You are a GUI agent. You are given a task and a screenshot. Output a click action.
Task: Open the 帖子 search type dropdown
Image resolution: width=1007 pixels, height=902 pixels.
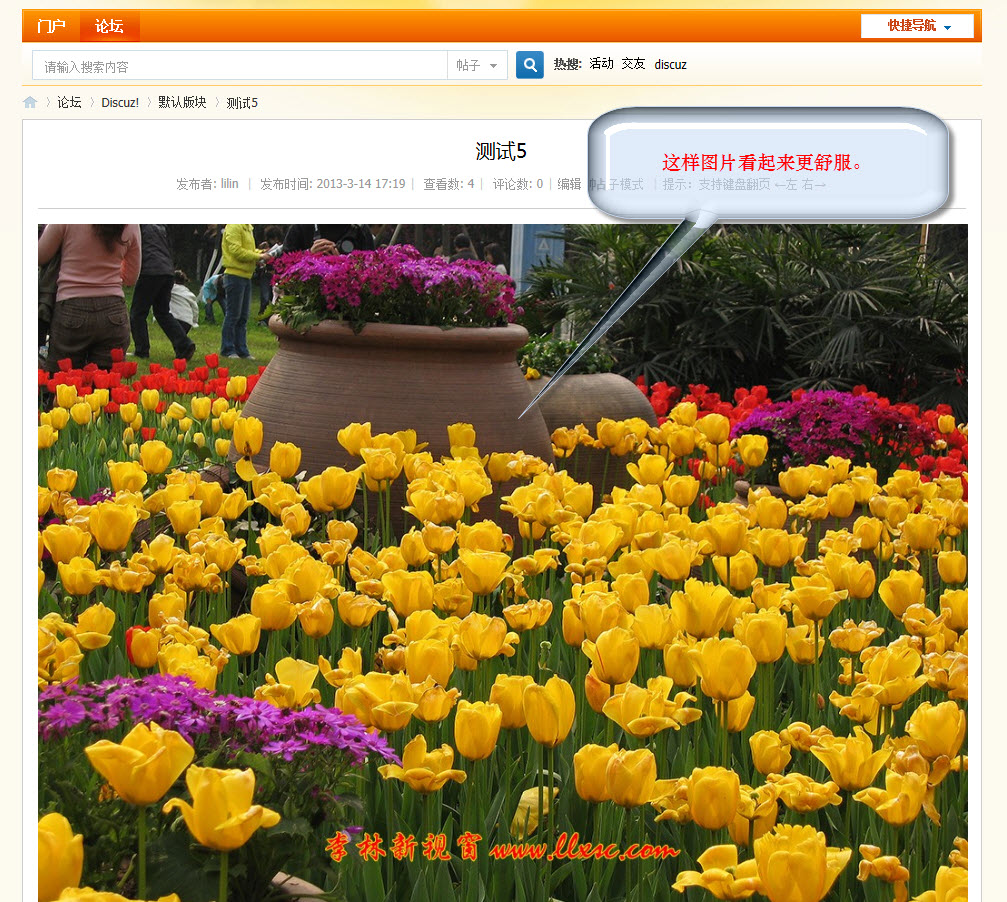(477, 65)
